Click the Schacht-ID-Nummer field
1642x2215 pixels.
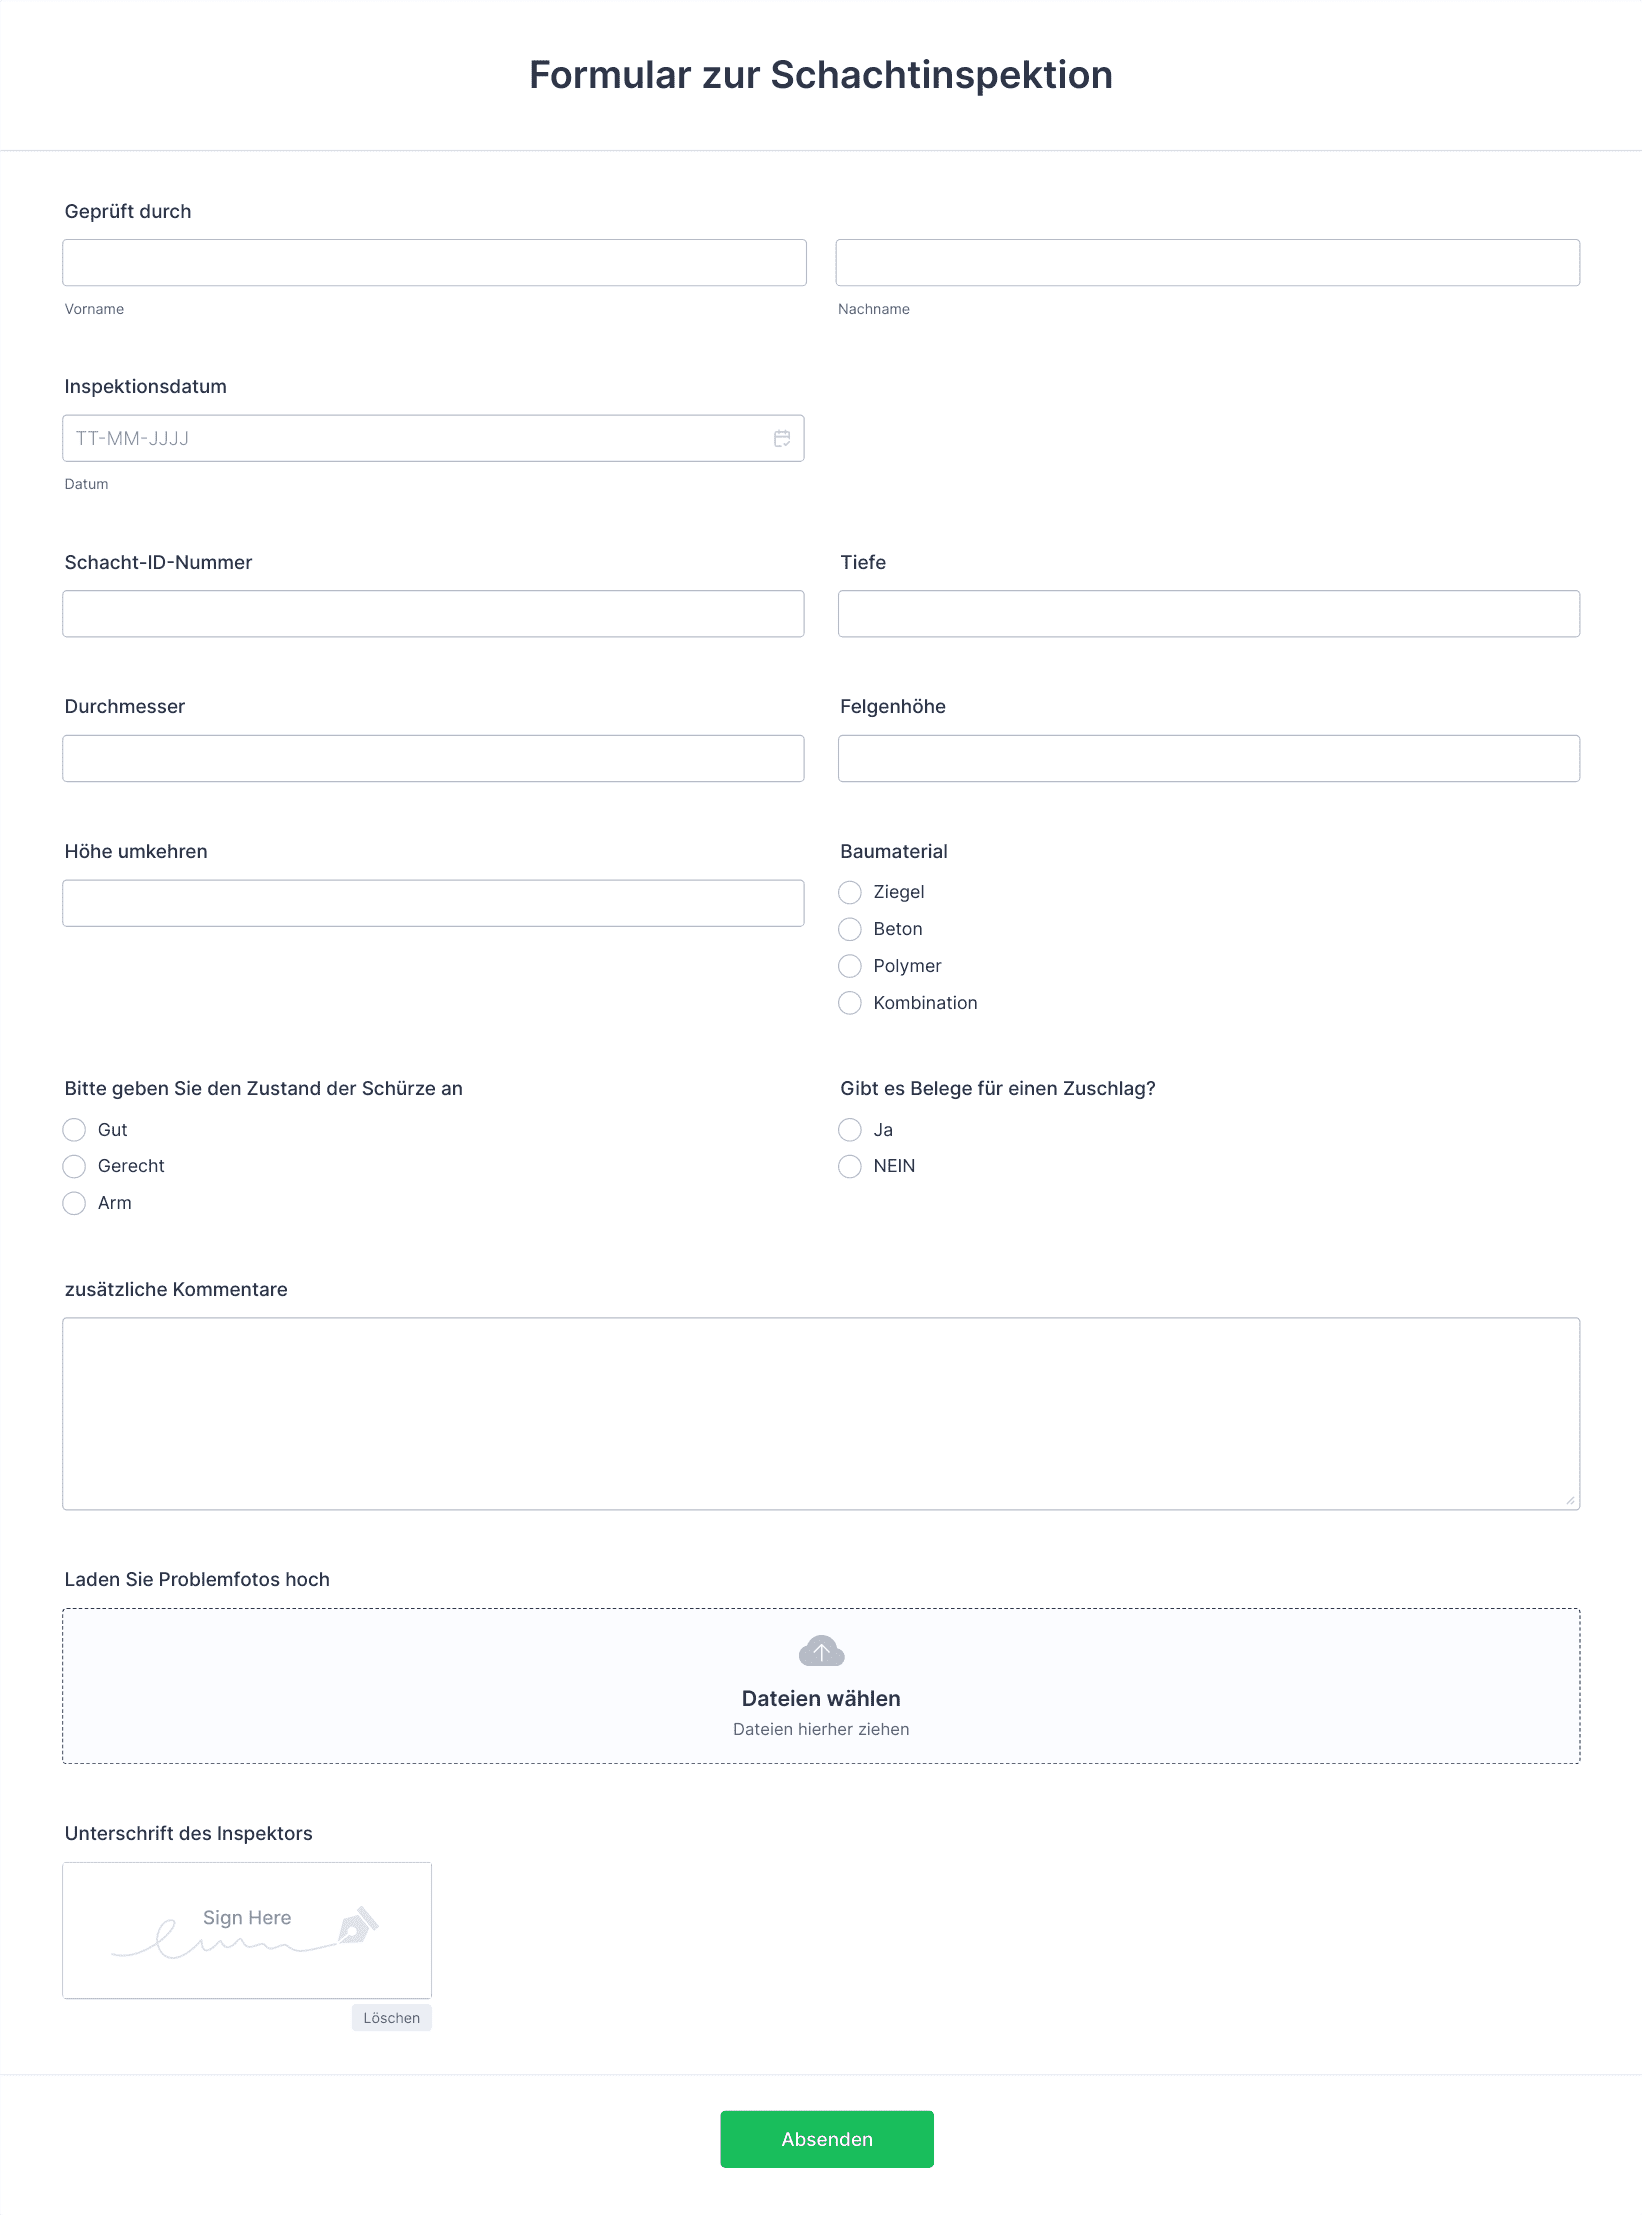click(433, 614)
